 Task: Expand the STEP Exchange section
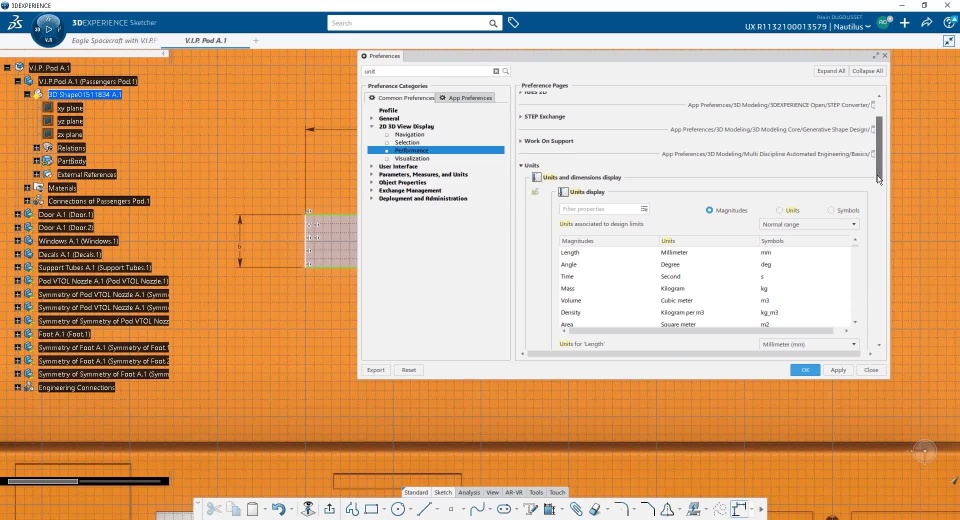point(545,116)
